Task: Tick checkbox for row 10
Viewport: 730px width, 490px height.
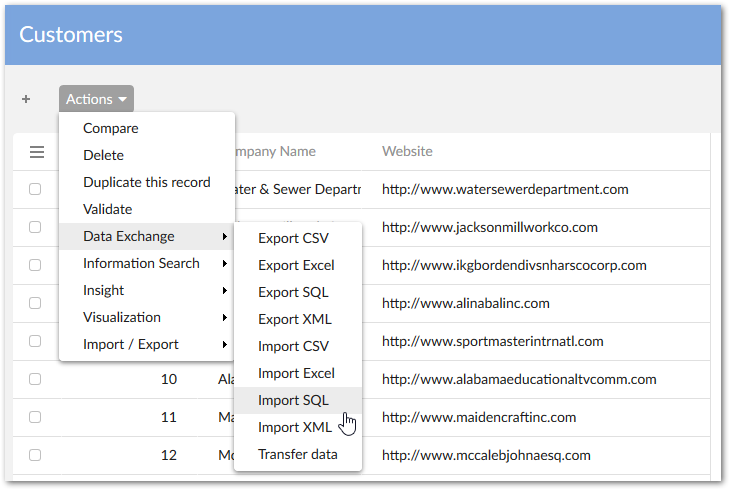Action: pyautogui.click(x=35, y=379)
